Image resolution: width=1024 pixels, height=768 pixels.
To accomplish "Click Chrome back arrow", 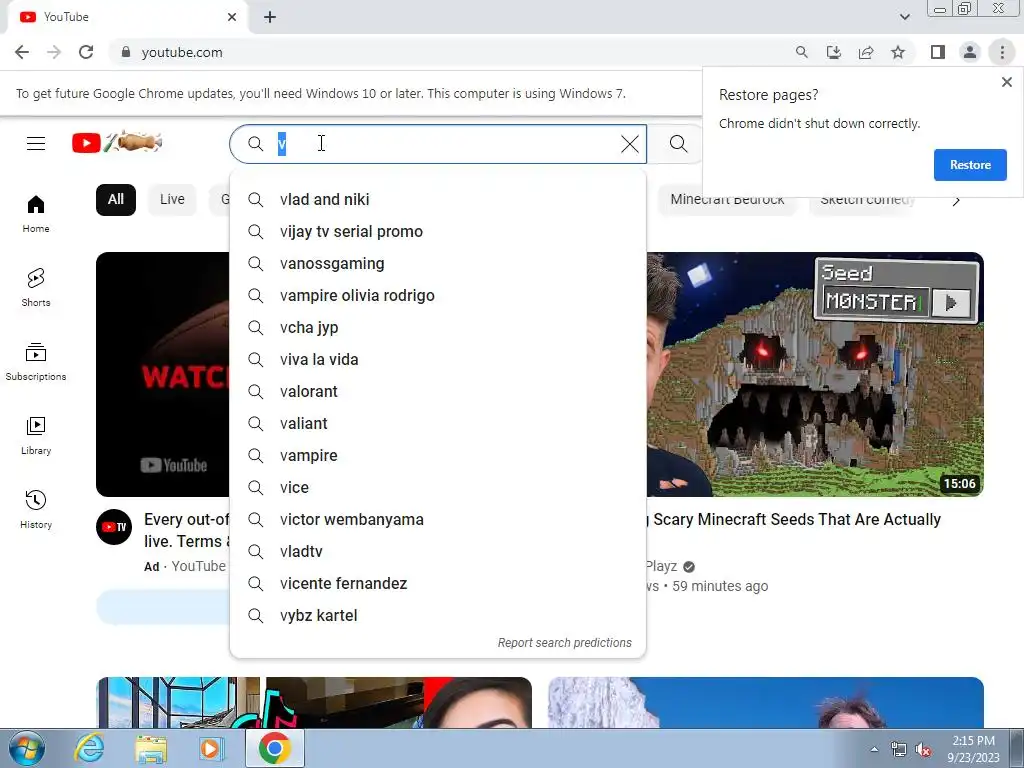I will (22, 52).
